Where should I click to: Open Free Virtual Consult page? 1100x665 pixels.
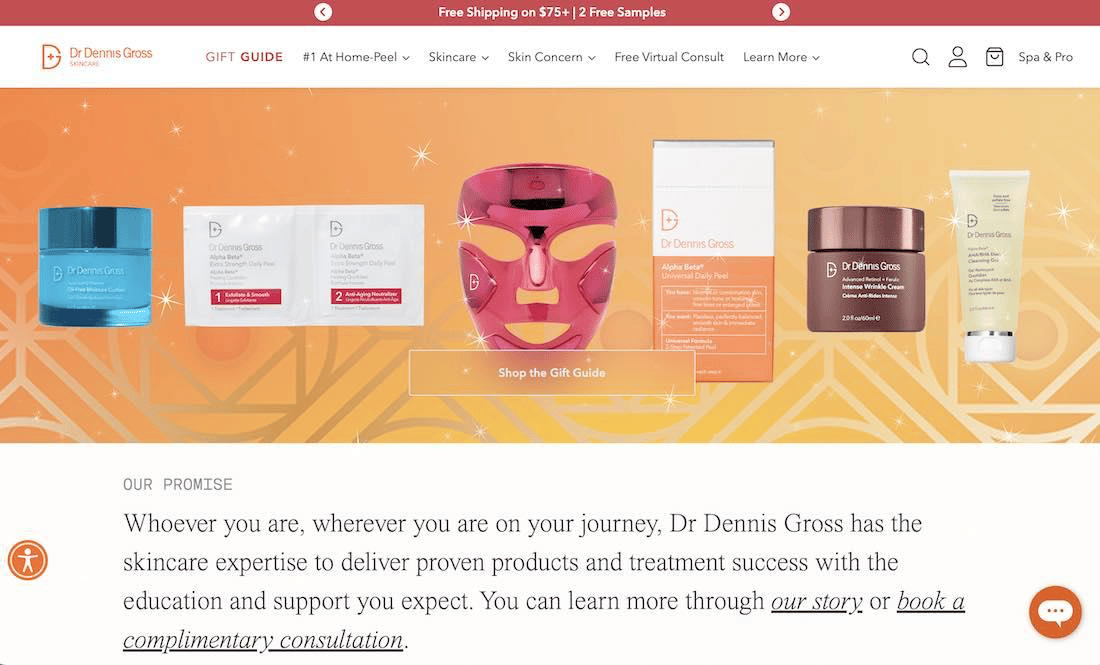pyautogui.click(x=669, y=57)
